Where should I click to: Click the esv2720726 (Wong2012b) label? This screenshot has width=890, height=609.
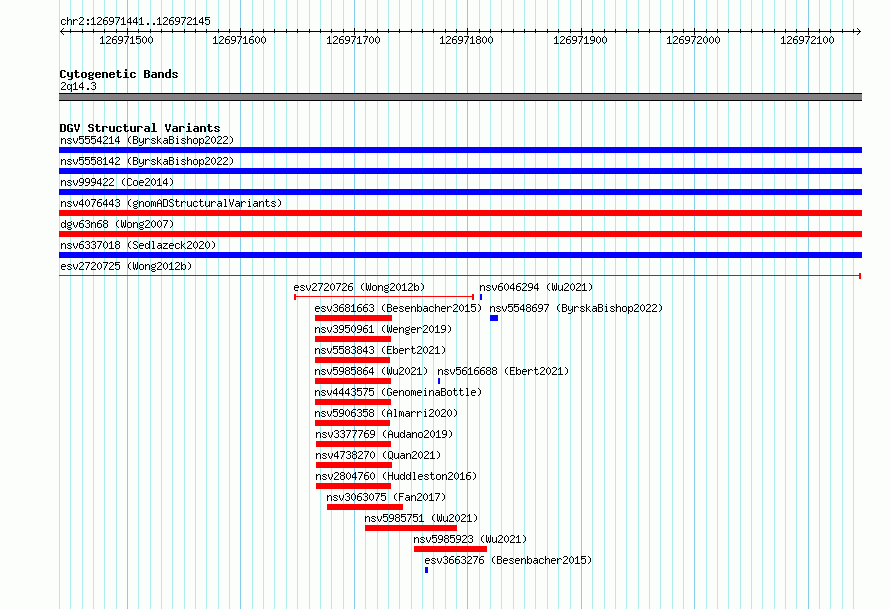click(359, 287)
